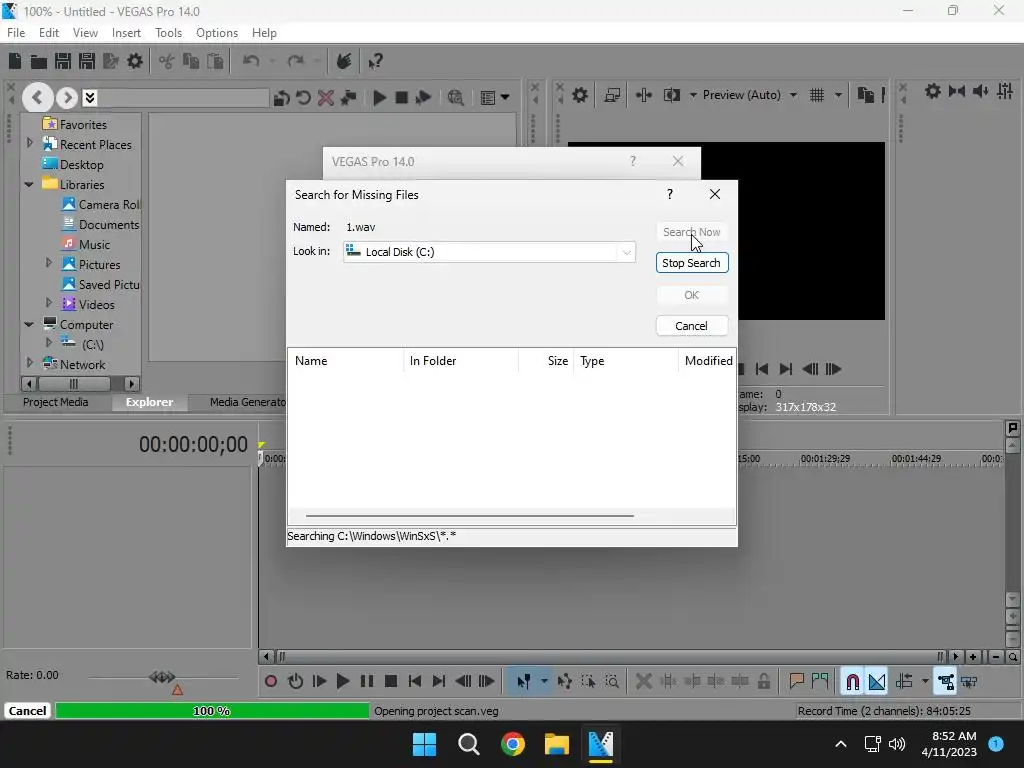1024x768 pixels.
Task: Open Video Preview properties gear icon
Action: coord(579,95)
